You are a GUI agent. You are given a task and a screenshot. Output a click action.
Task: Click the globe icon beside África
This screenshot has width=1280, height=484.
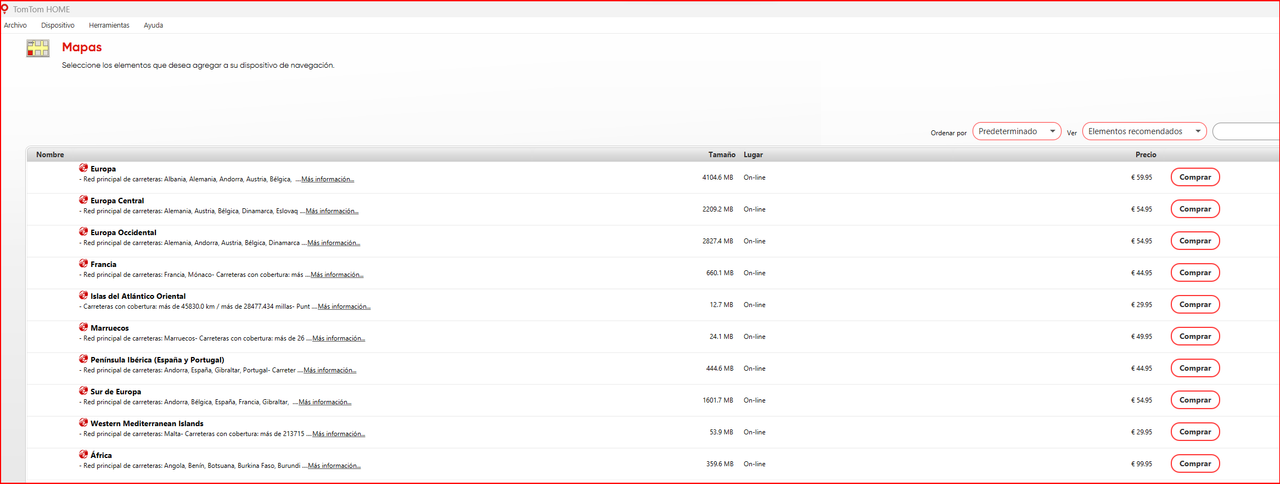pyautogui.click(x=84, y=455)
